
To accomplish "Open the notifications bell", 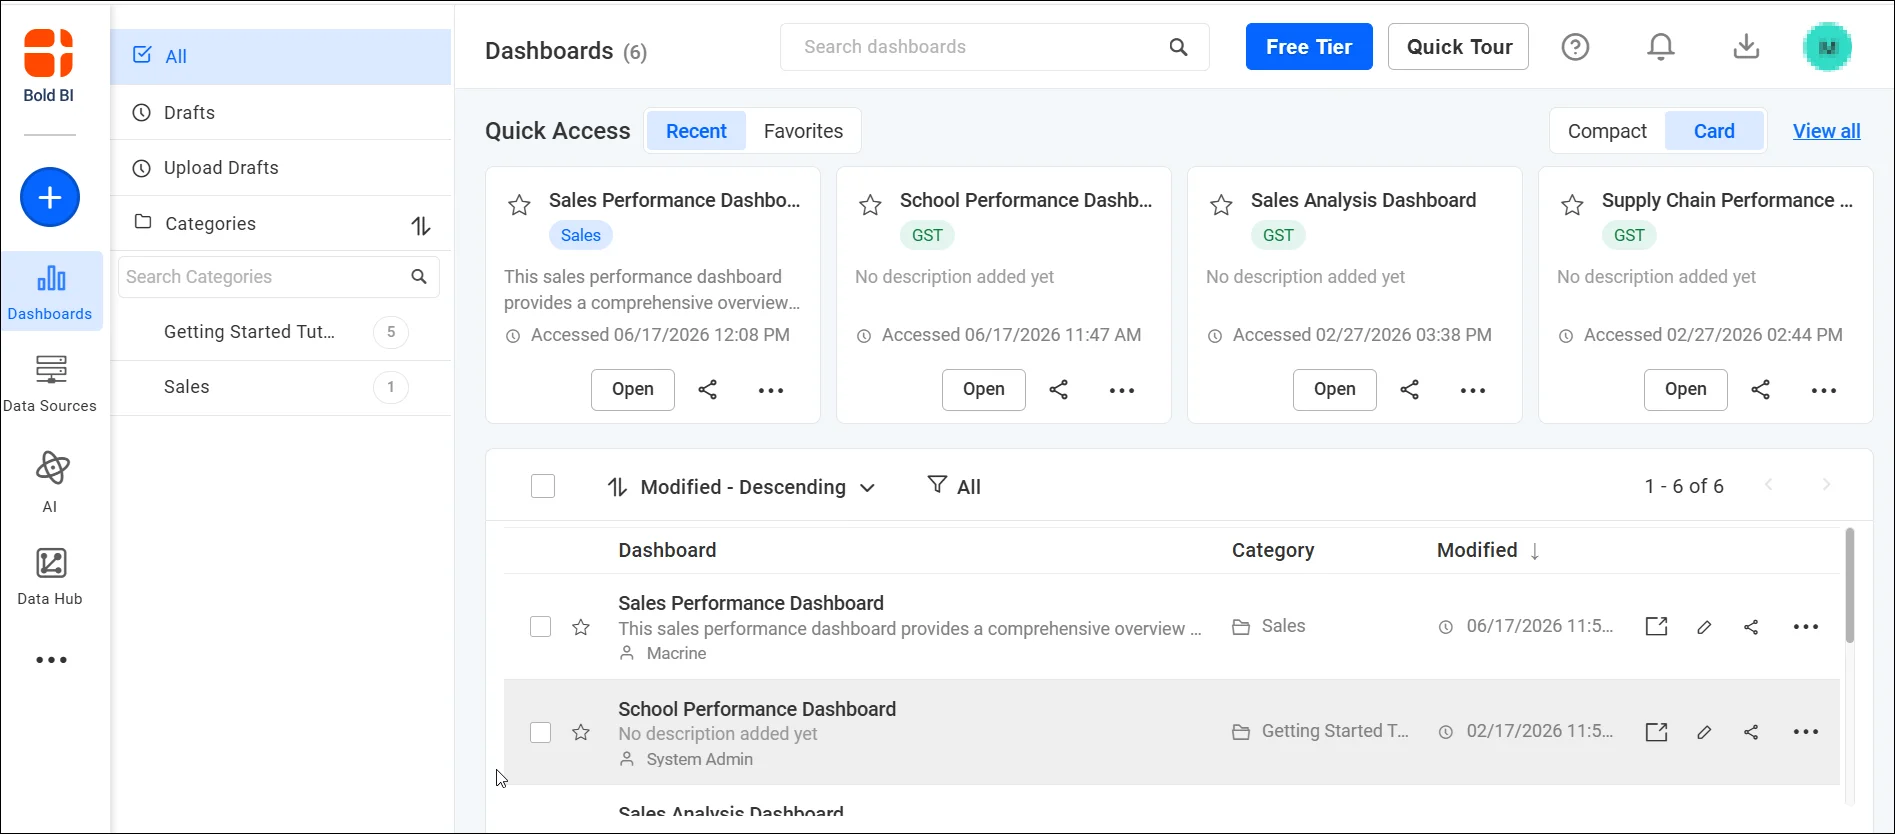I will point(1661,47).
